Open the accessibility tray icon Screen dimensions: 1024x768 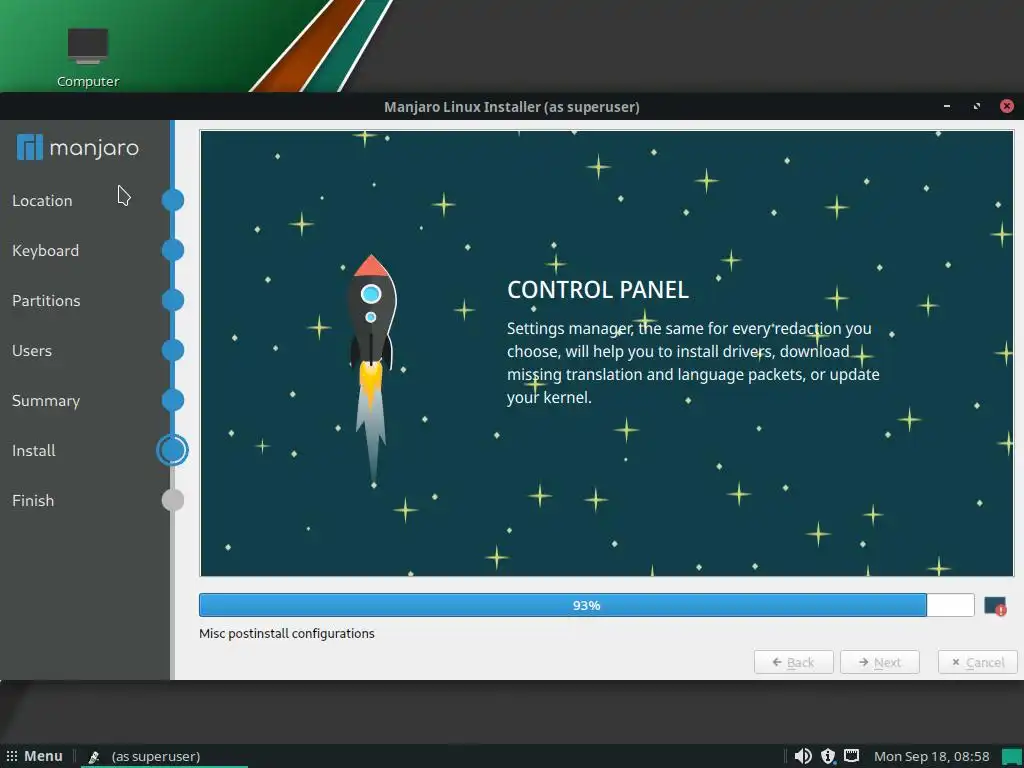(x=827, y=756)
